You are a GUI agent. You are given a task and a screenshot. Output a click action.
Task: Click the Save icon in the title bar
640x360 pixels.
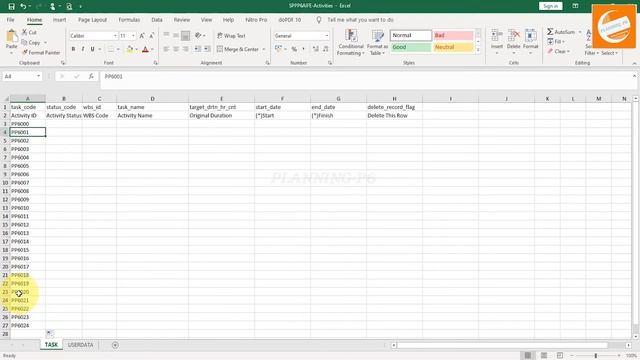coord(11,6)
